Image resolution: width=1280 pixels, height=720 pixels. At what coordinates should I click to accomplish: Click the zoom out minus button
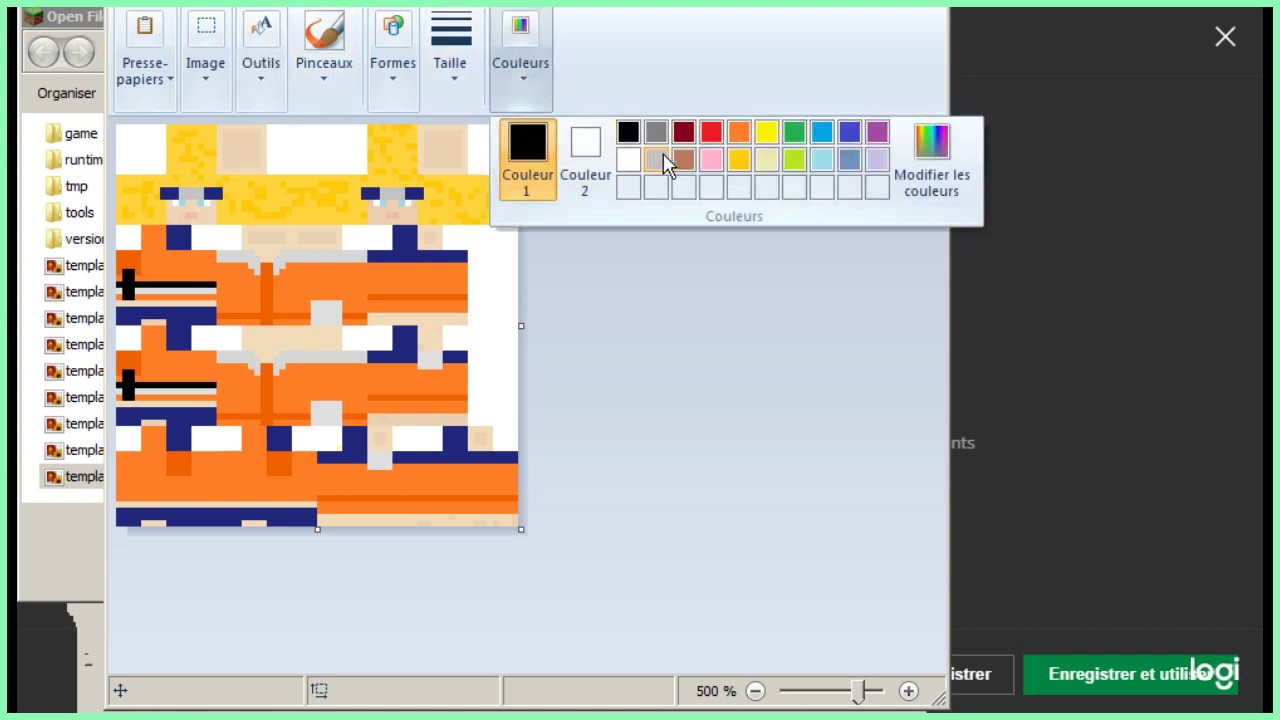(756, 691)
